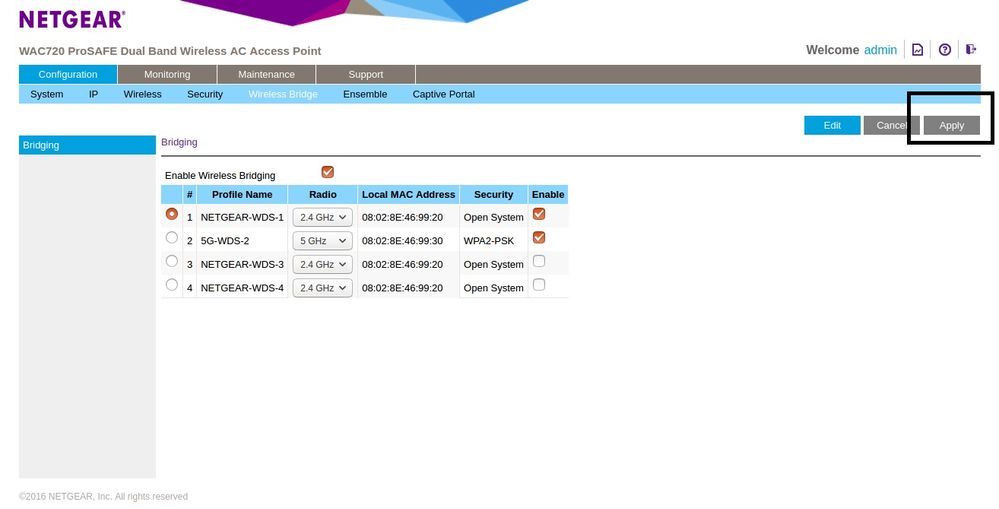The height and width of the screenshot is (509, 999).
Task: Click MAC address 08:02:8E:46:99:30
Action: 402,241
